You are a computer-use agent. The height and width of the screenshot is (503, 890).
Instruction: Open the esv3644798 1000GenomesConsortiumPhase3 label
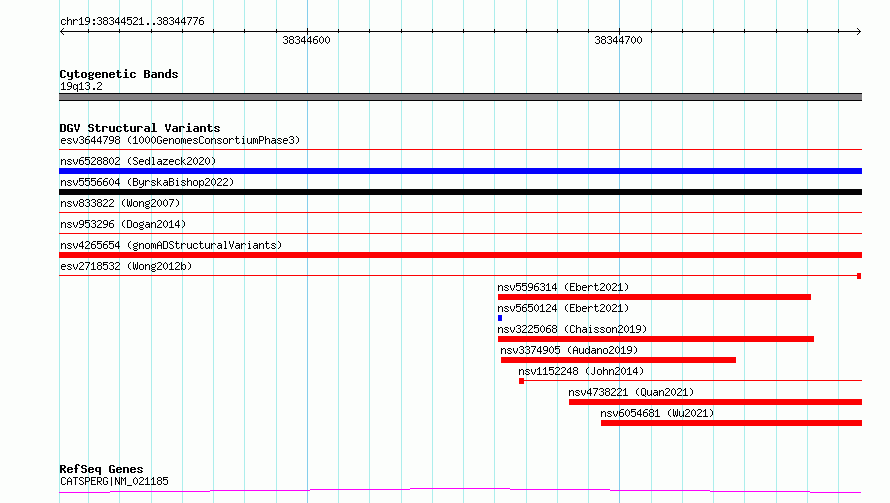pyautogui.click(x=180, y=140)
